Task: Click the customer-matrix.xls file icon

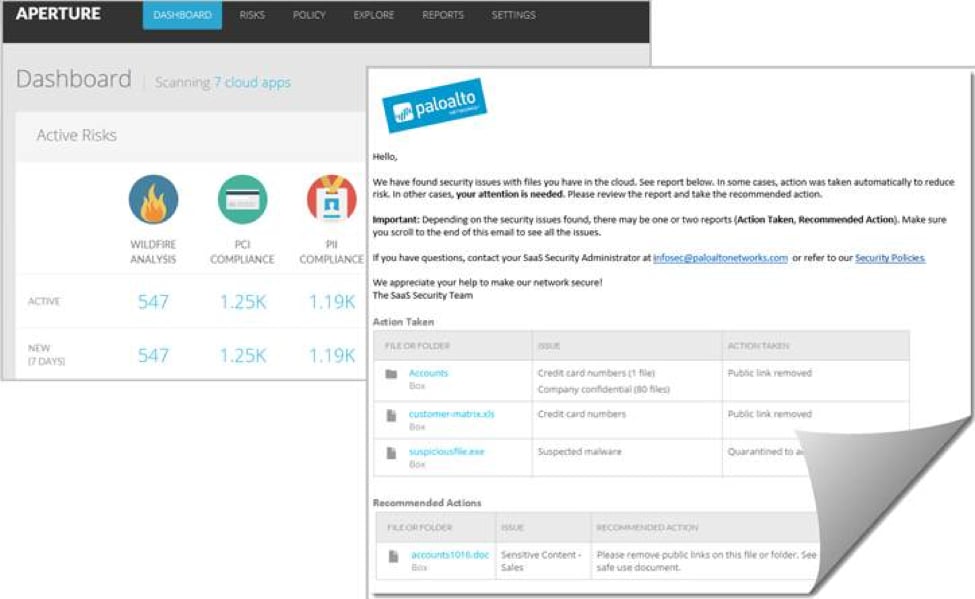Action: (x=391, y=414)
